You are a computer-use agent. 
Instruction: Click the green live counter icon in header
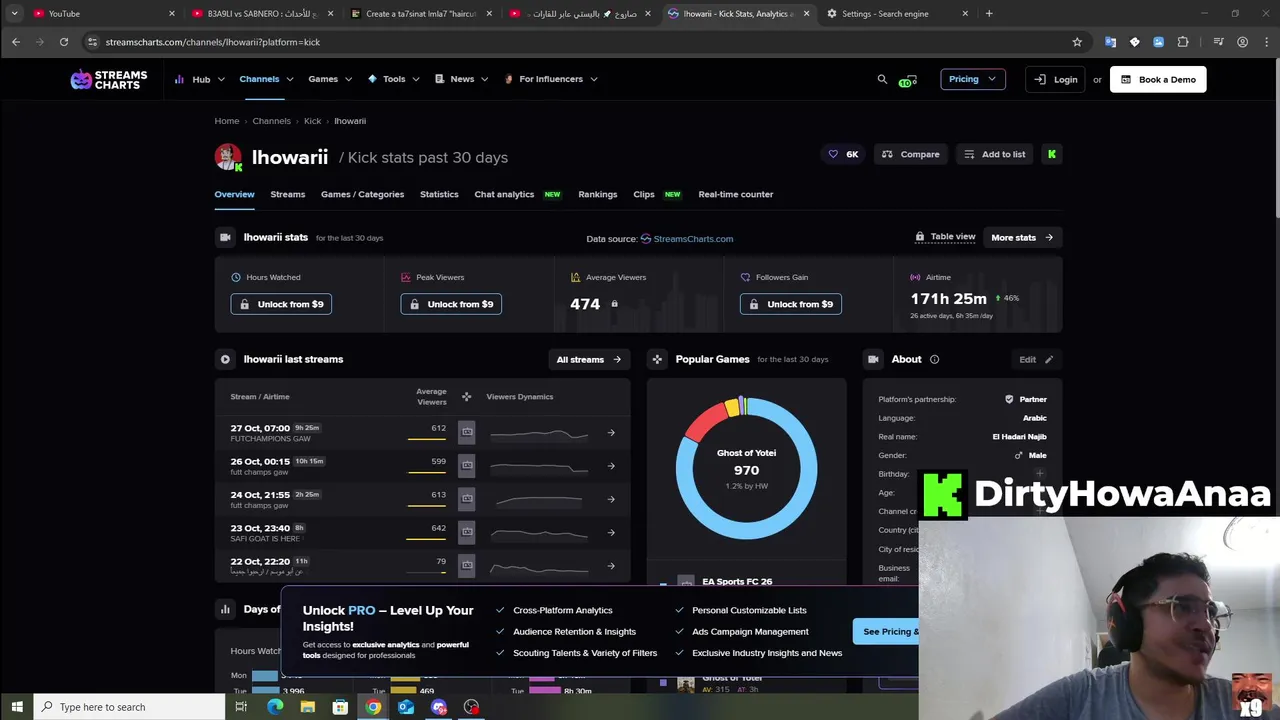(908, 80)
